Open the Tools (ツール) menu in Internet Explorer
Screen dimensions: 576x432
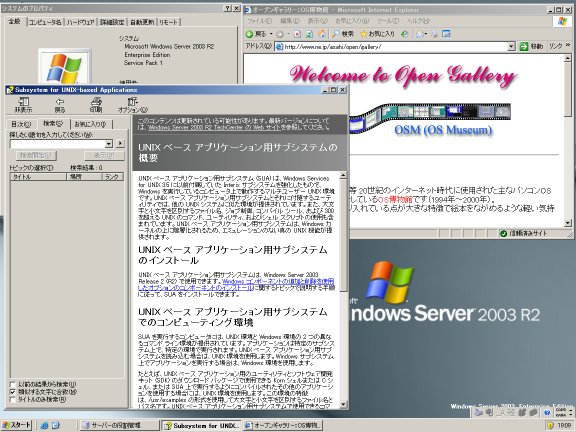click(x=388, y=21)
